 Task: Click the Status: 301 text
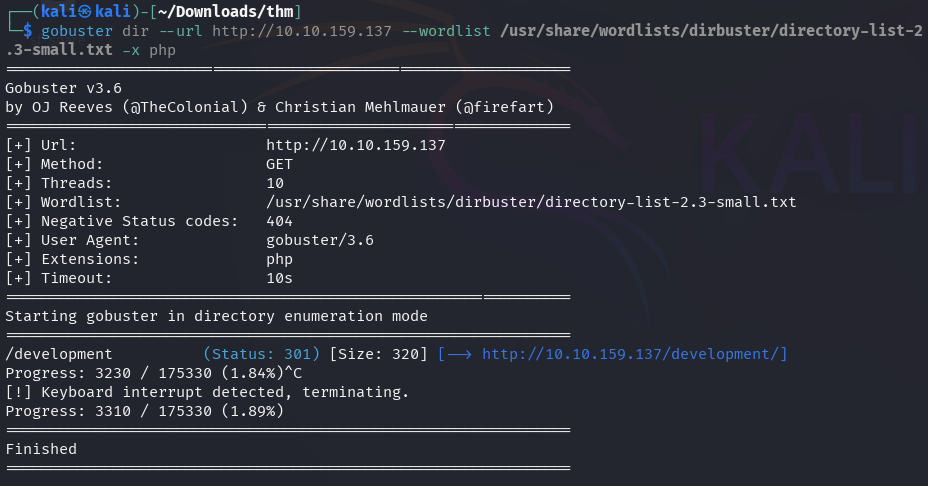261,354
